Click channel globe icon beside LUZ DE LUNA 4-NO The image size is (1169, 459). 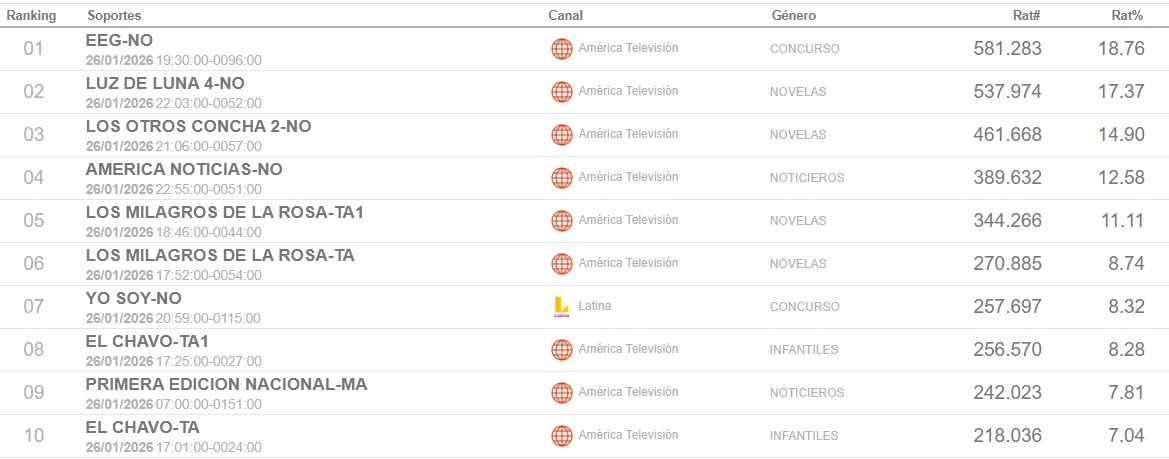coord(562,92)
